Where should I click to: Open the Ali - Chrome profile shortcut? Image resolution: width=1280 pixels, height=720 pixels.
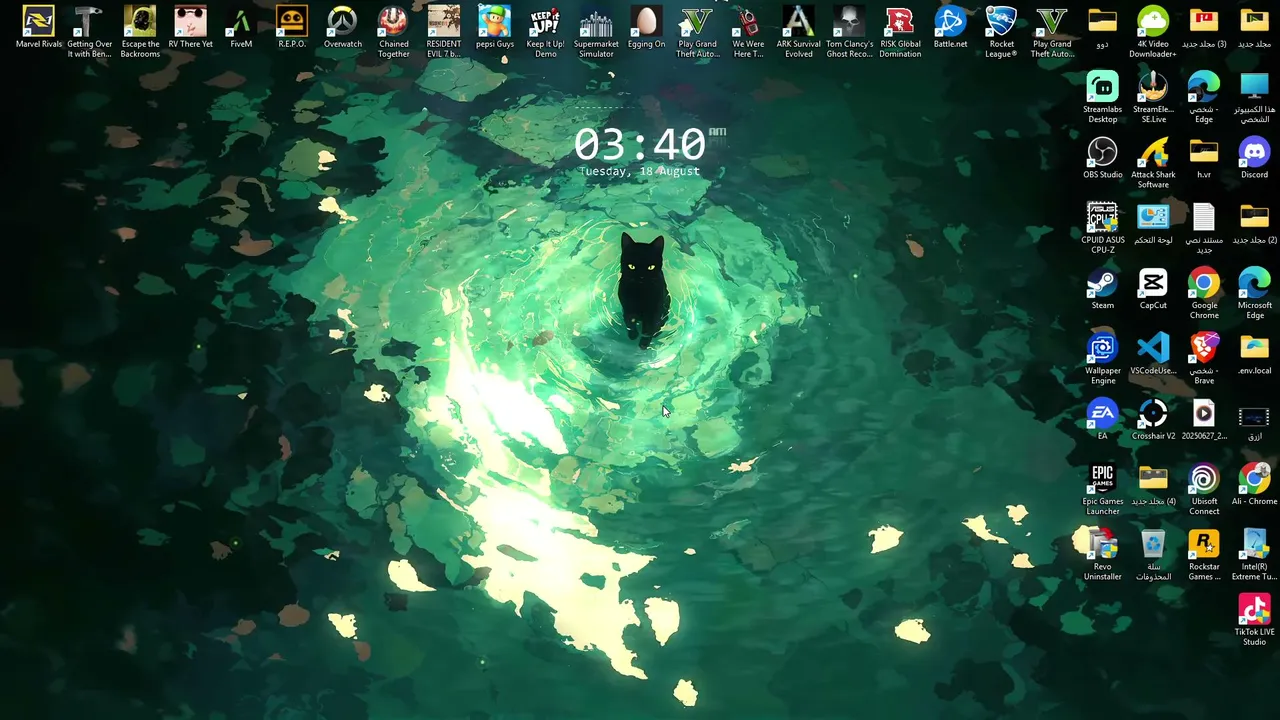[x=1254, y=485]
